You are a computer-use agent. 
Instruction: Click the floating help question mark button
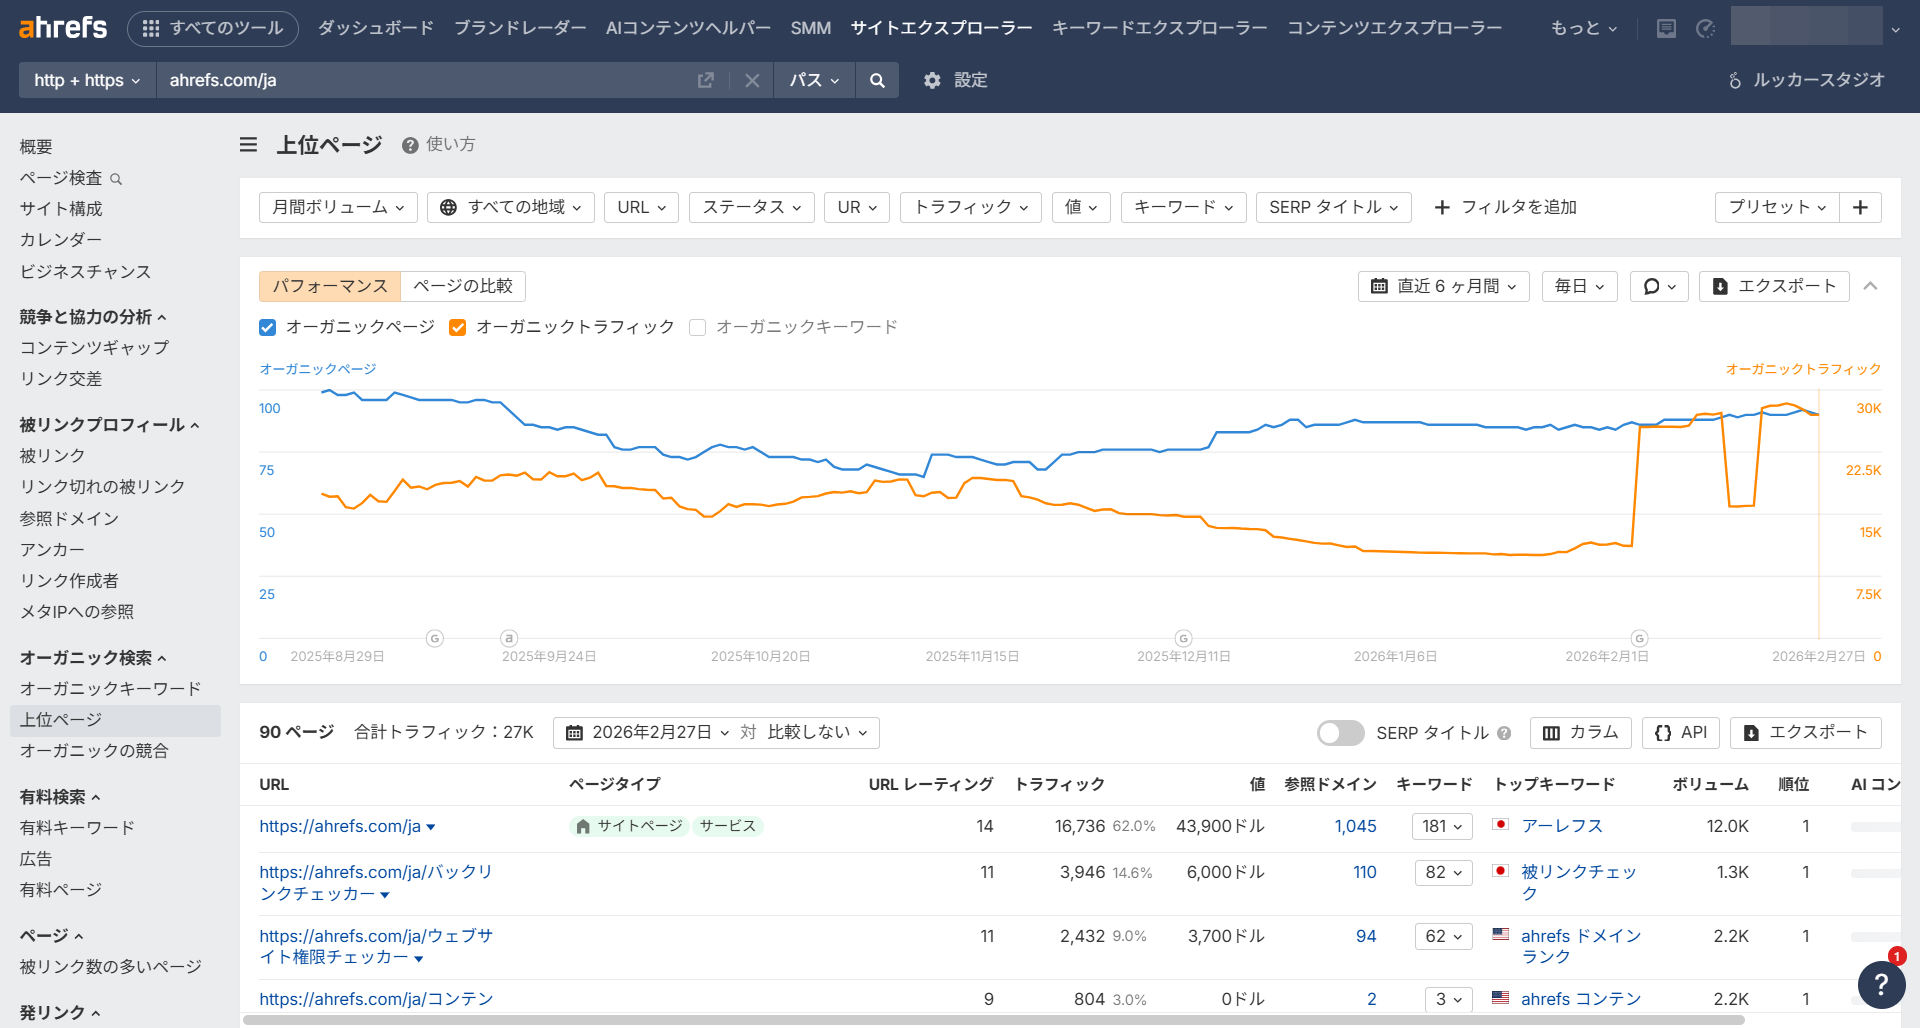[x=1882, y=985]
